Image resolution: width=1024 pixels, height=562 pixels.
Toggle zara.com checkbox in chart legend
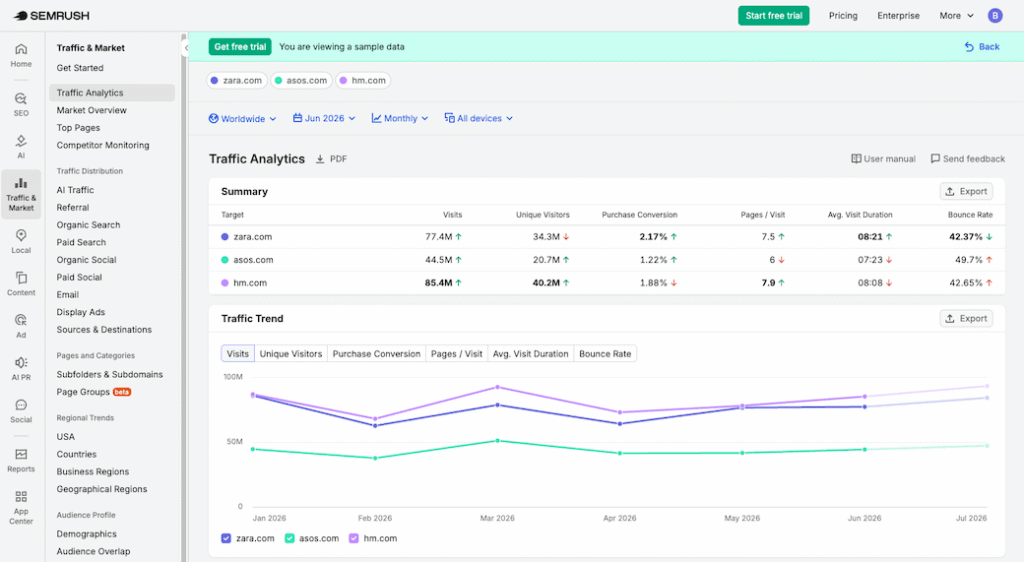(x=226, y=538)
